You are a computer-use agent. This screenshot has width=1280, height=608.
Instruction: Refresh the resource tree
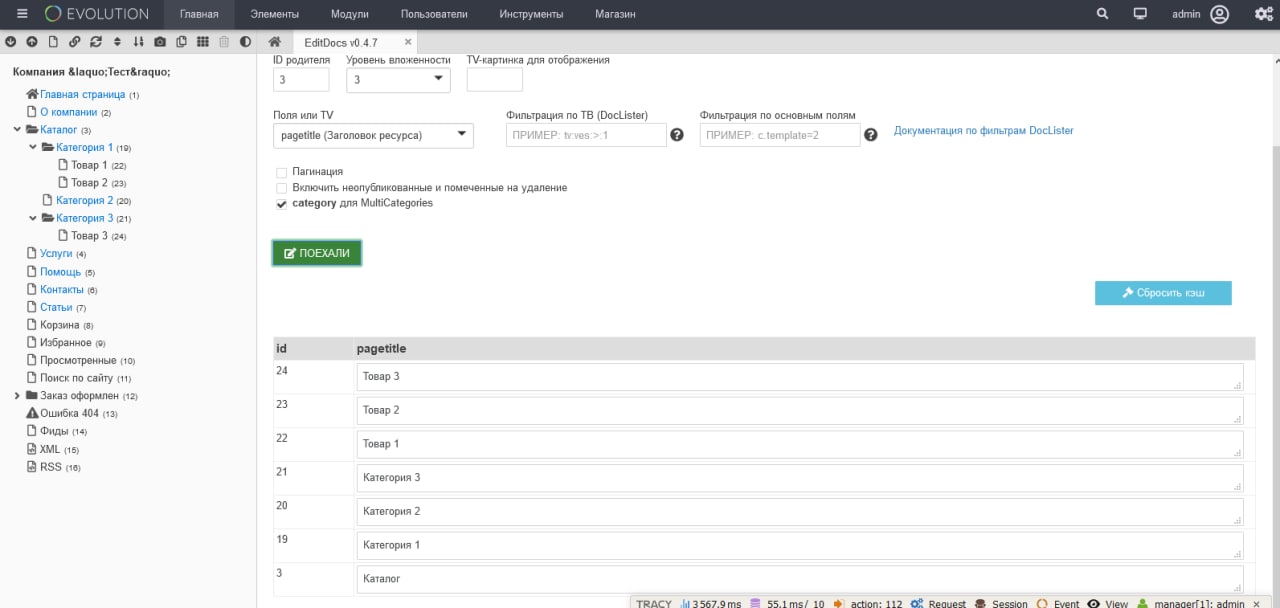pyautogui.click(x=96, y=42)
